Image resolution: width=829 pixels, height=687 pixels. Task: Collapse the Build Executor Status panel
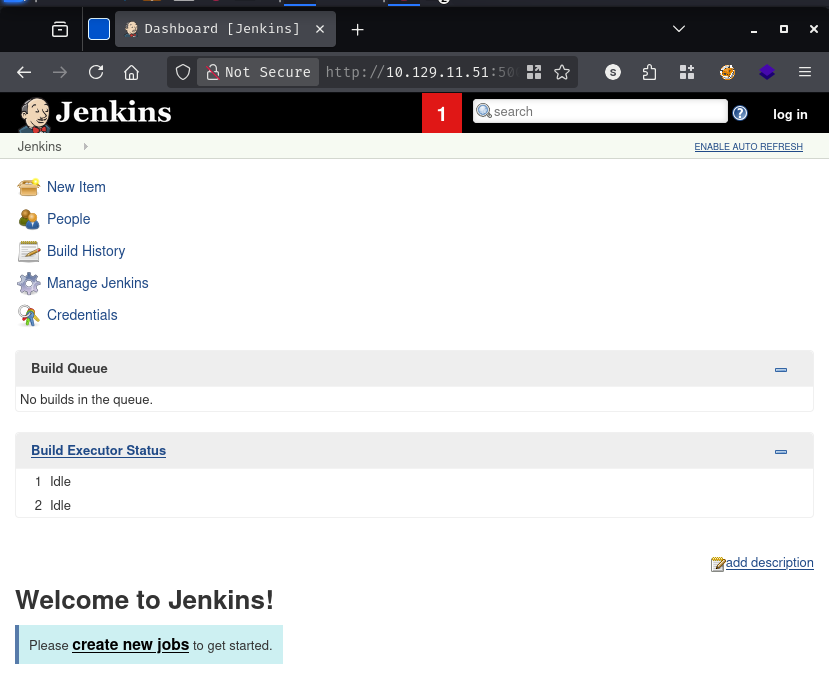tap(781, 452)
